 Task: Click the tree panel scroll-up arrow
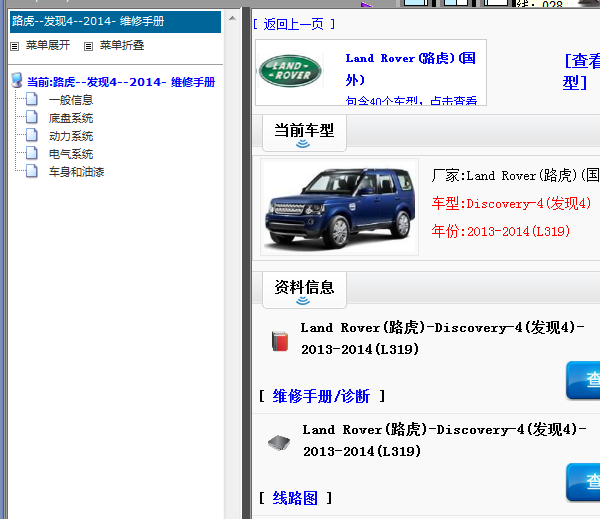point(232,18)
